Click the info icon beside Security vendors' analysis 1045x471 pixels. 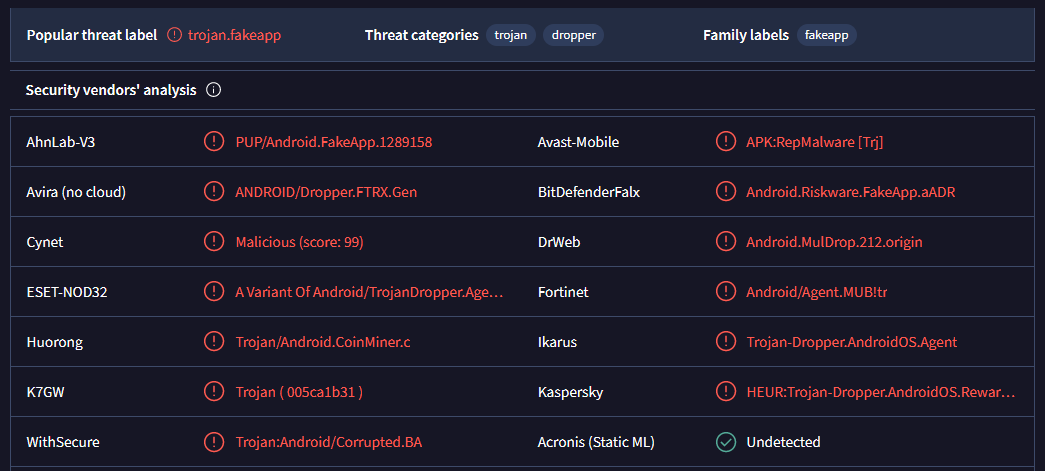(213, 90)
